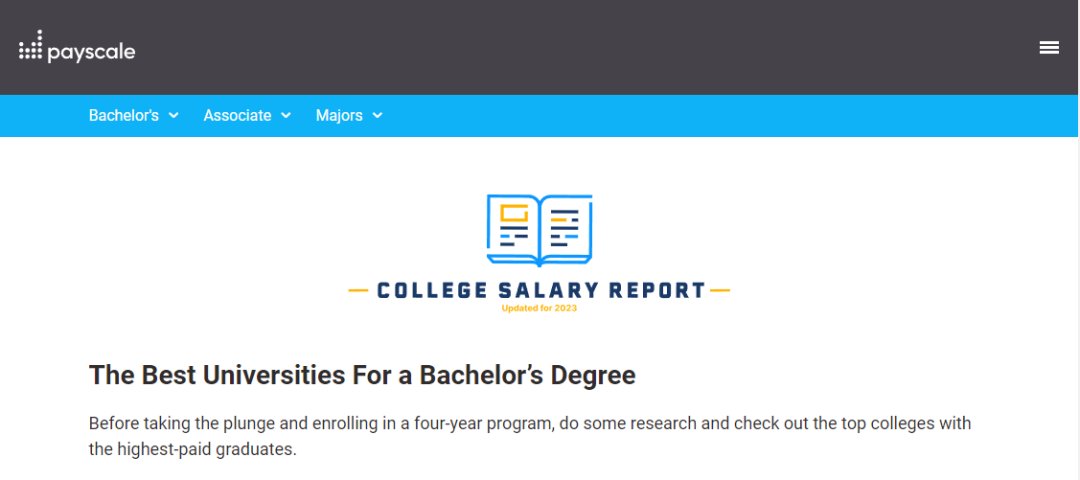Click the paragraph about highest-paid graduates
The image size is (1080, 480).
pos(530,436)
